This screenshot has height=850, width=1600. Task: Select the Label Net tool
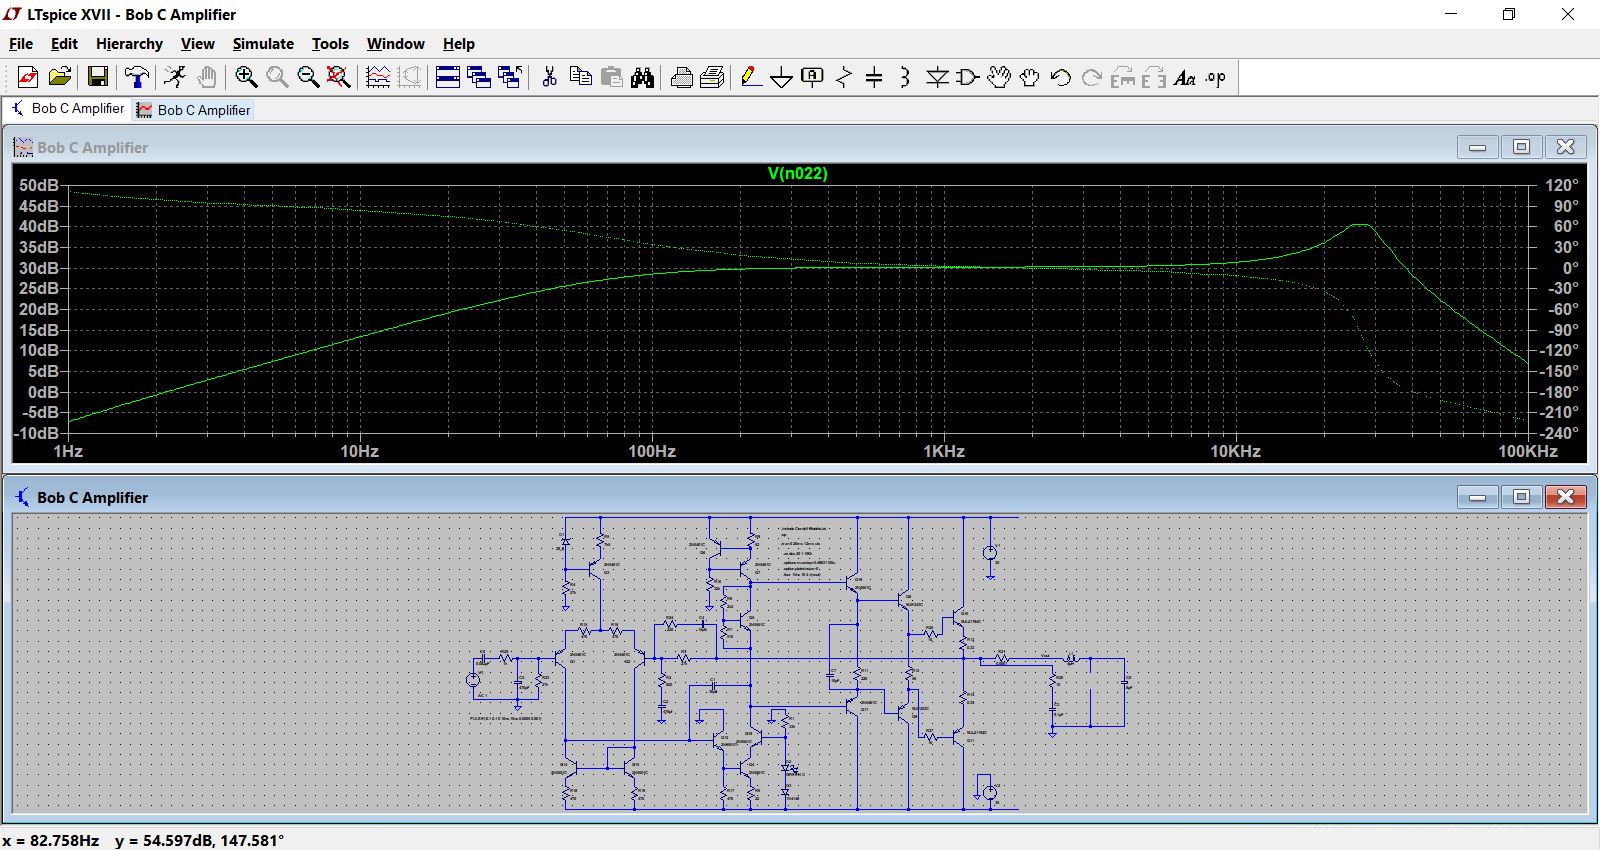click(x=813, y=77)
